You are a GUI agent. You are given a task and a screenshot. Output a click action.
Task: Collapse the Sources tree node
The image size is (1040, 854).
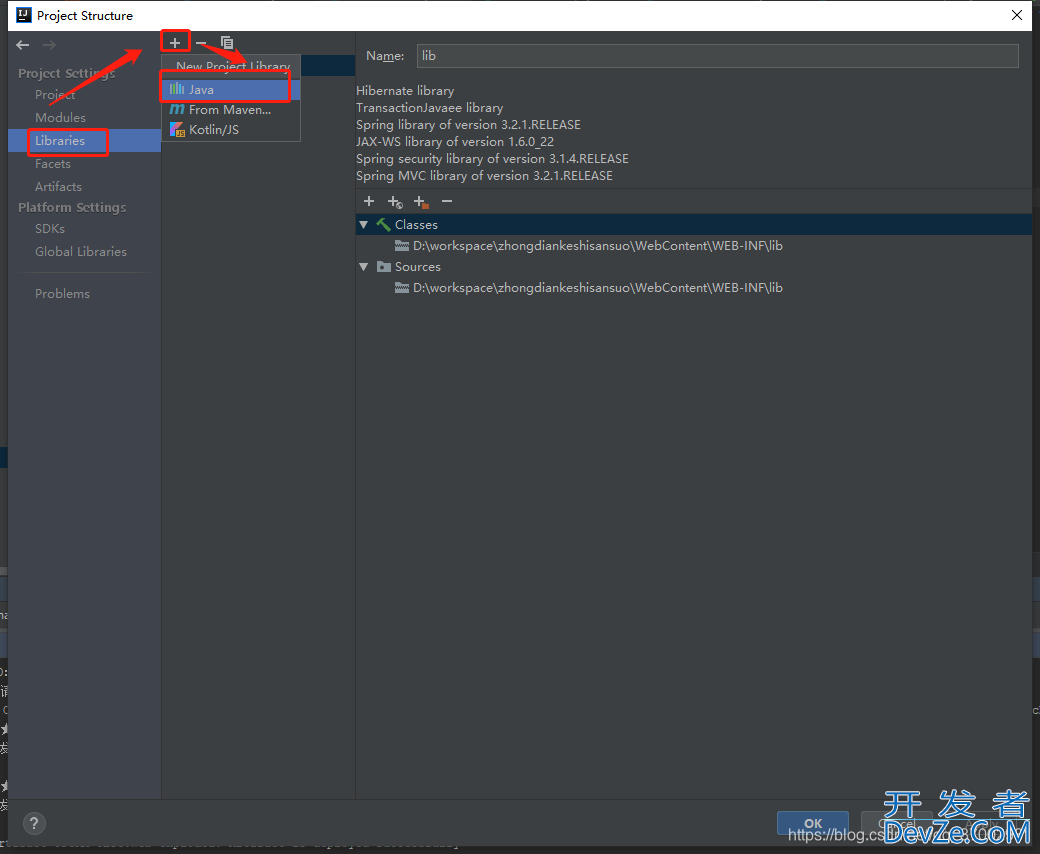point(363,267)
